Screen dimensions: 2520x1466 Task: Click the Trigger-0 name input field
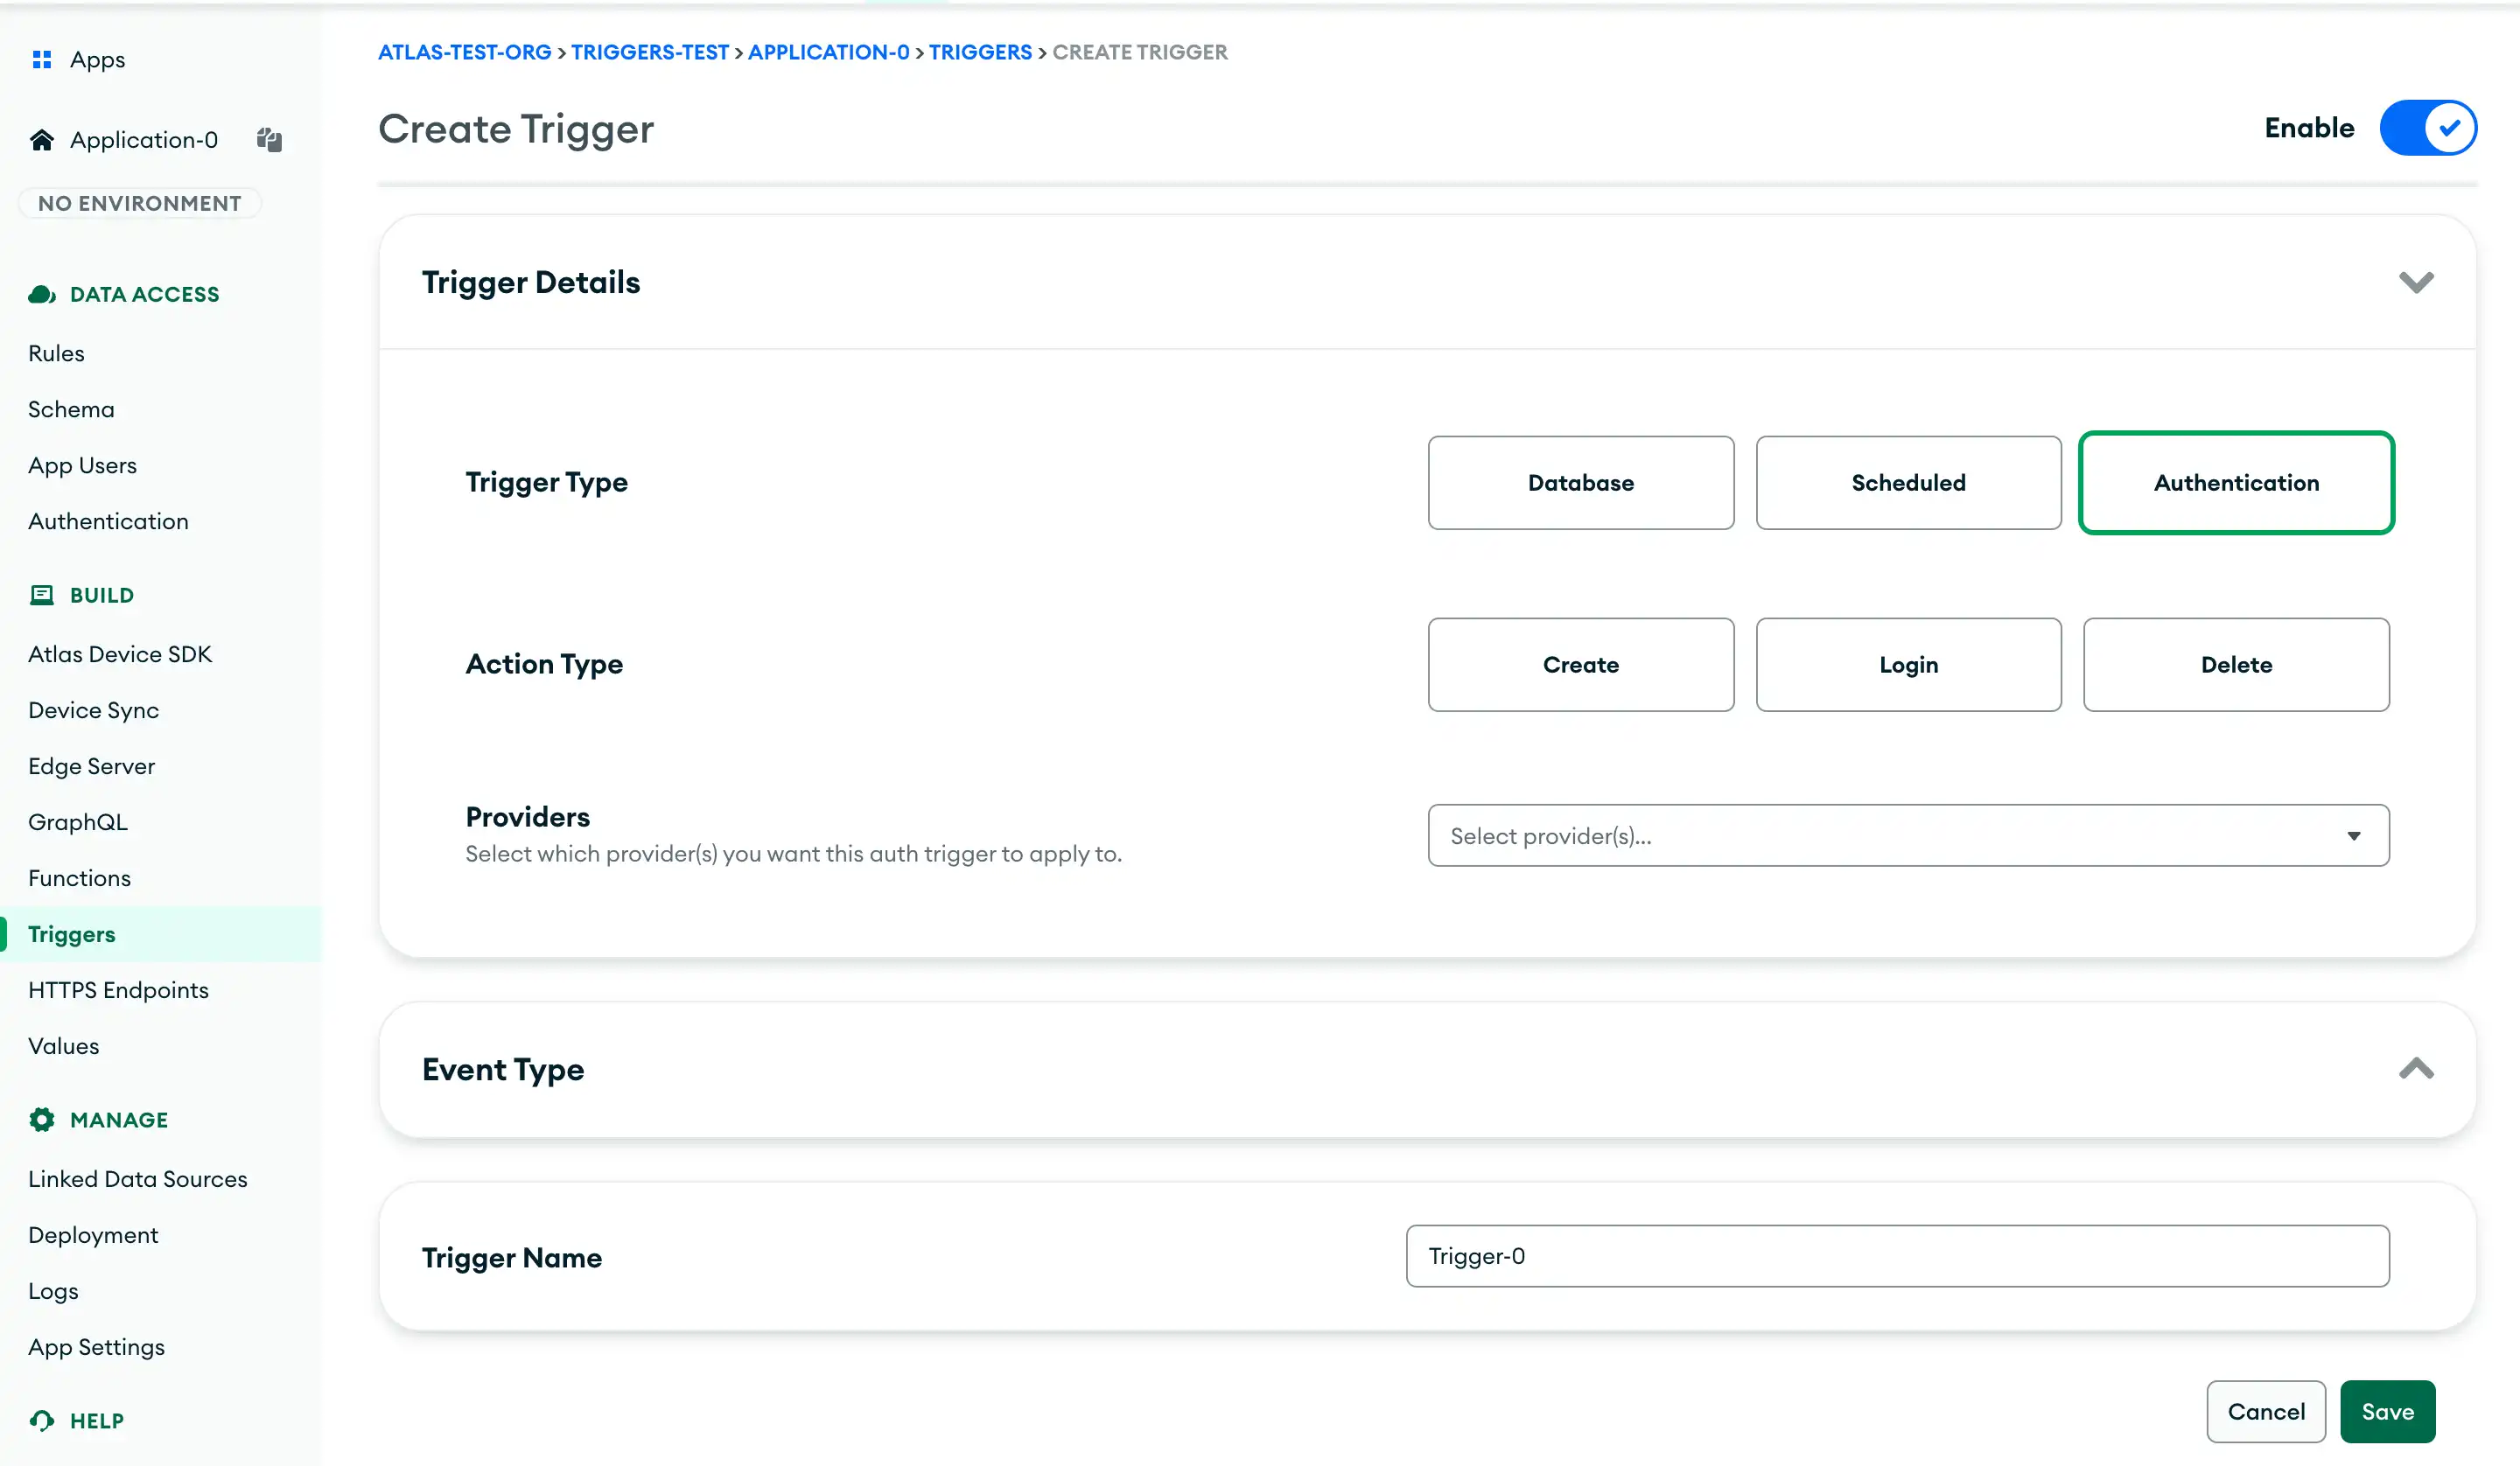[x=1899, y=1257]
